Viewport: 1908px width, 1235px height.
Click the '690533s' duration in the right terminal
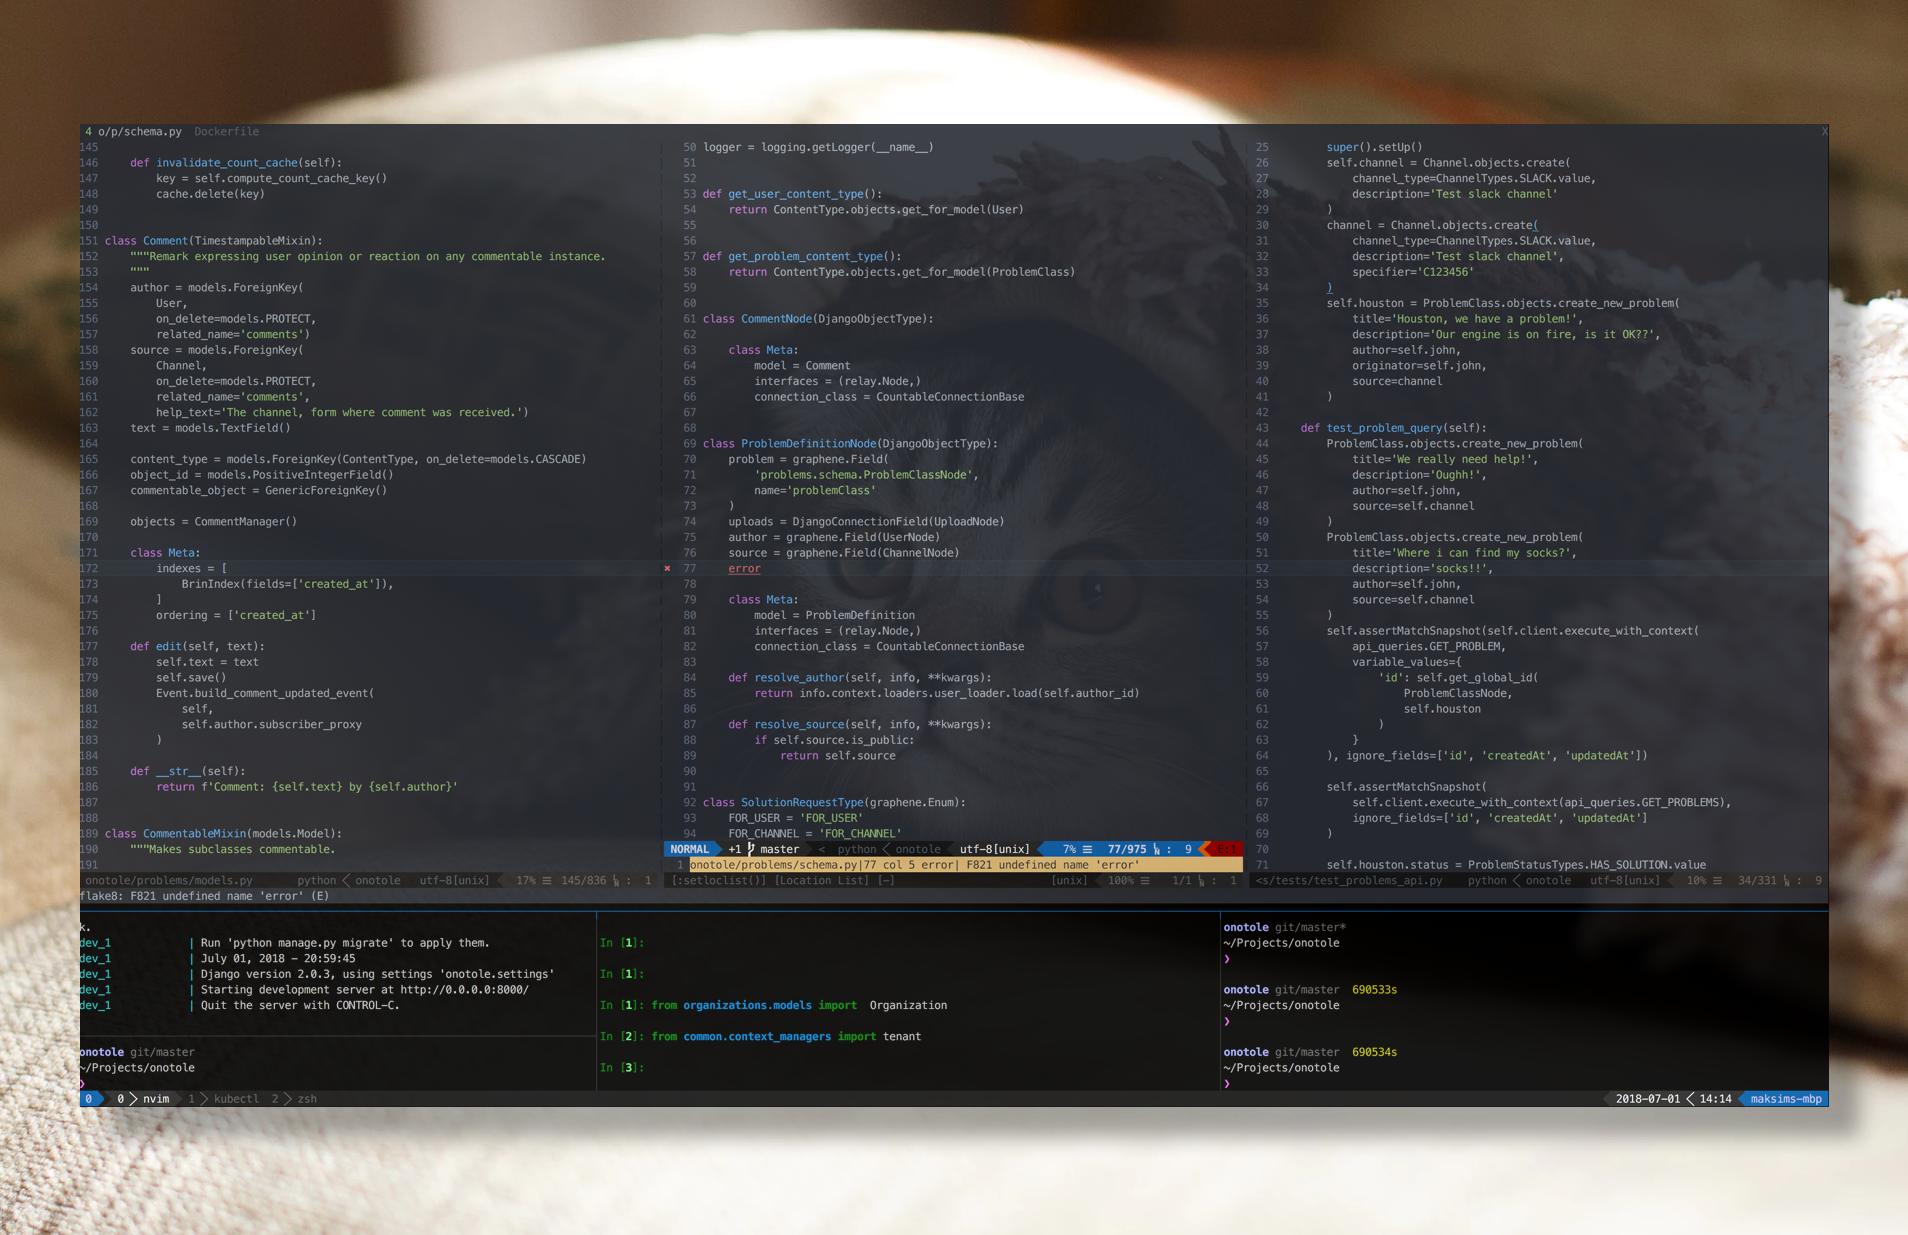point(1374,990)
